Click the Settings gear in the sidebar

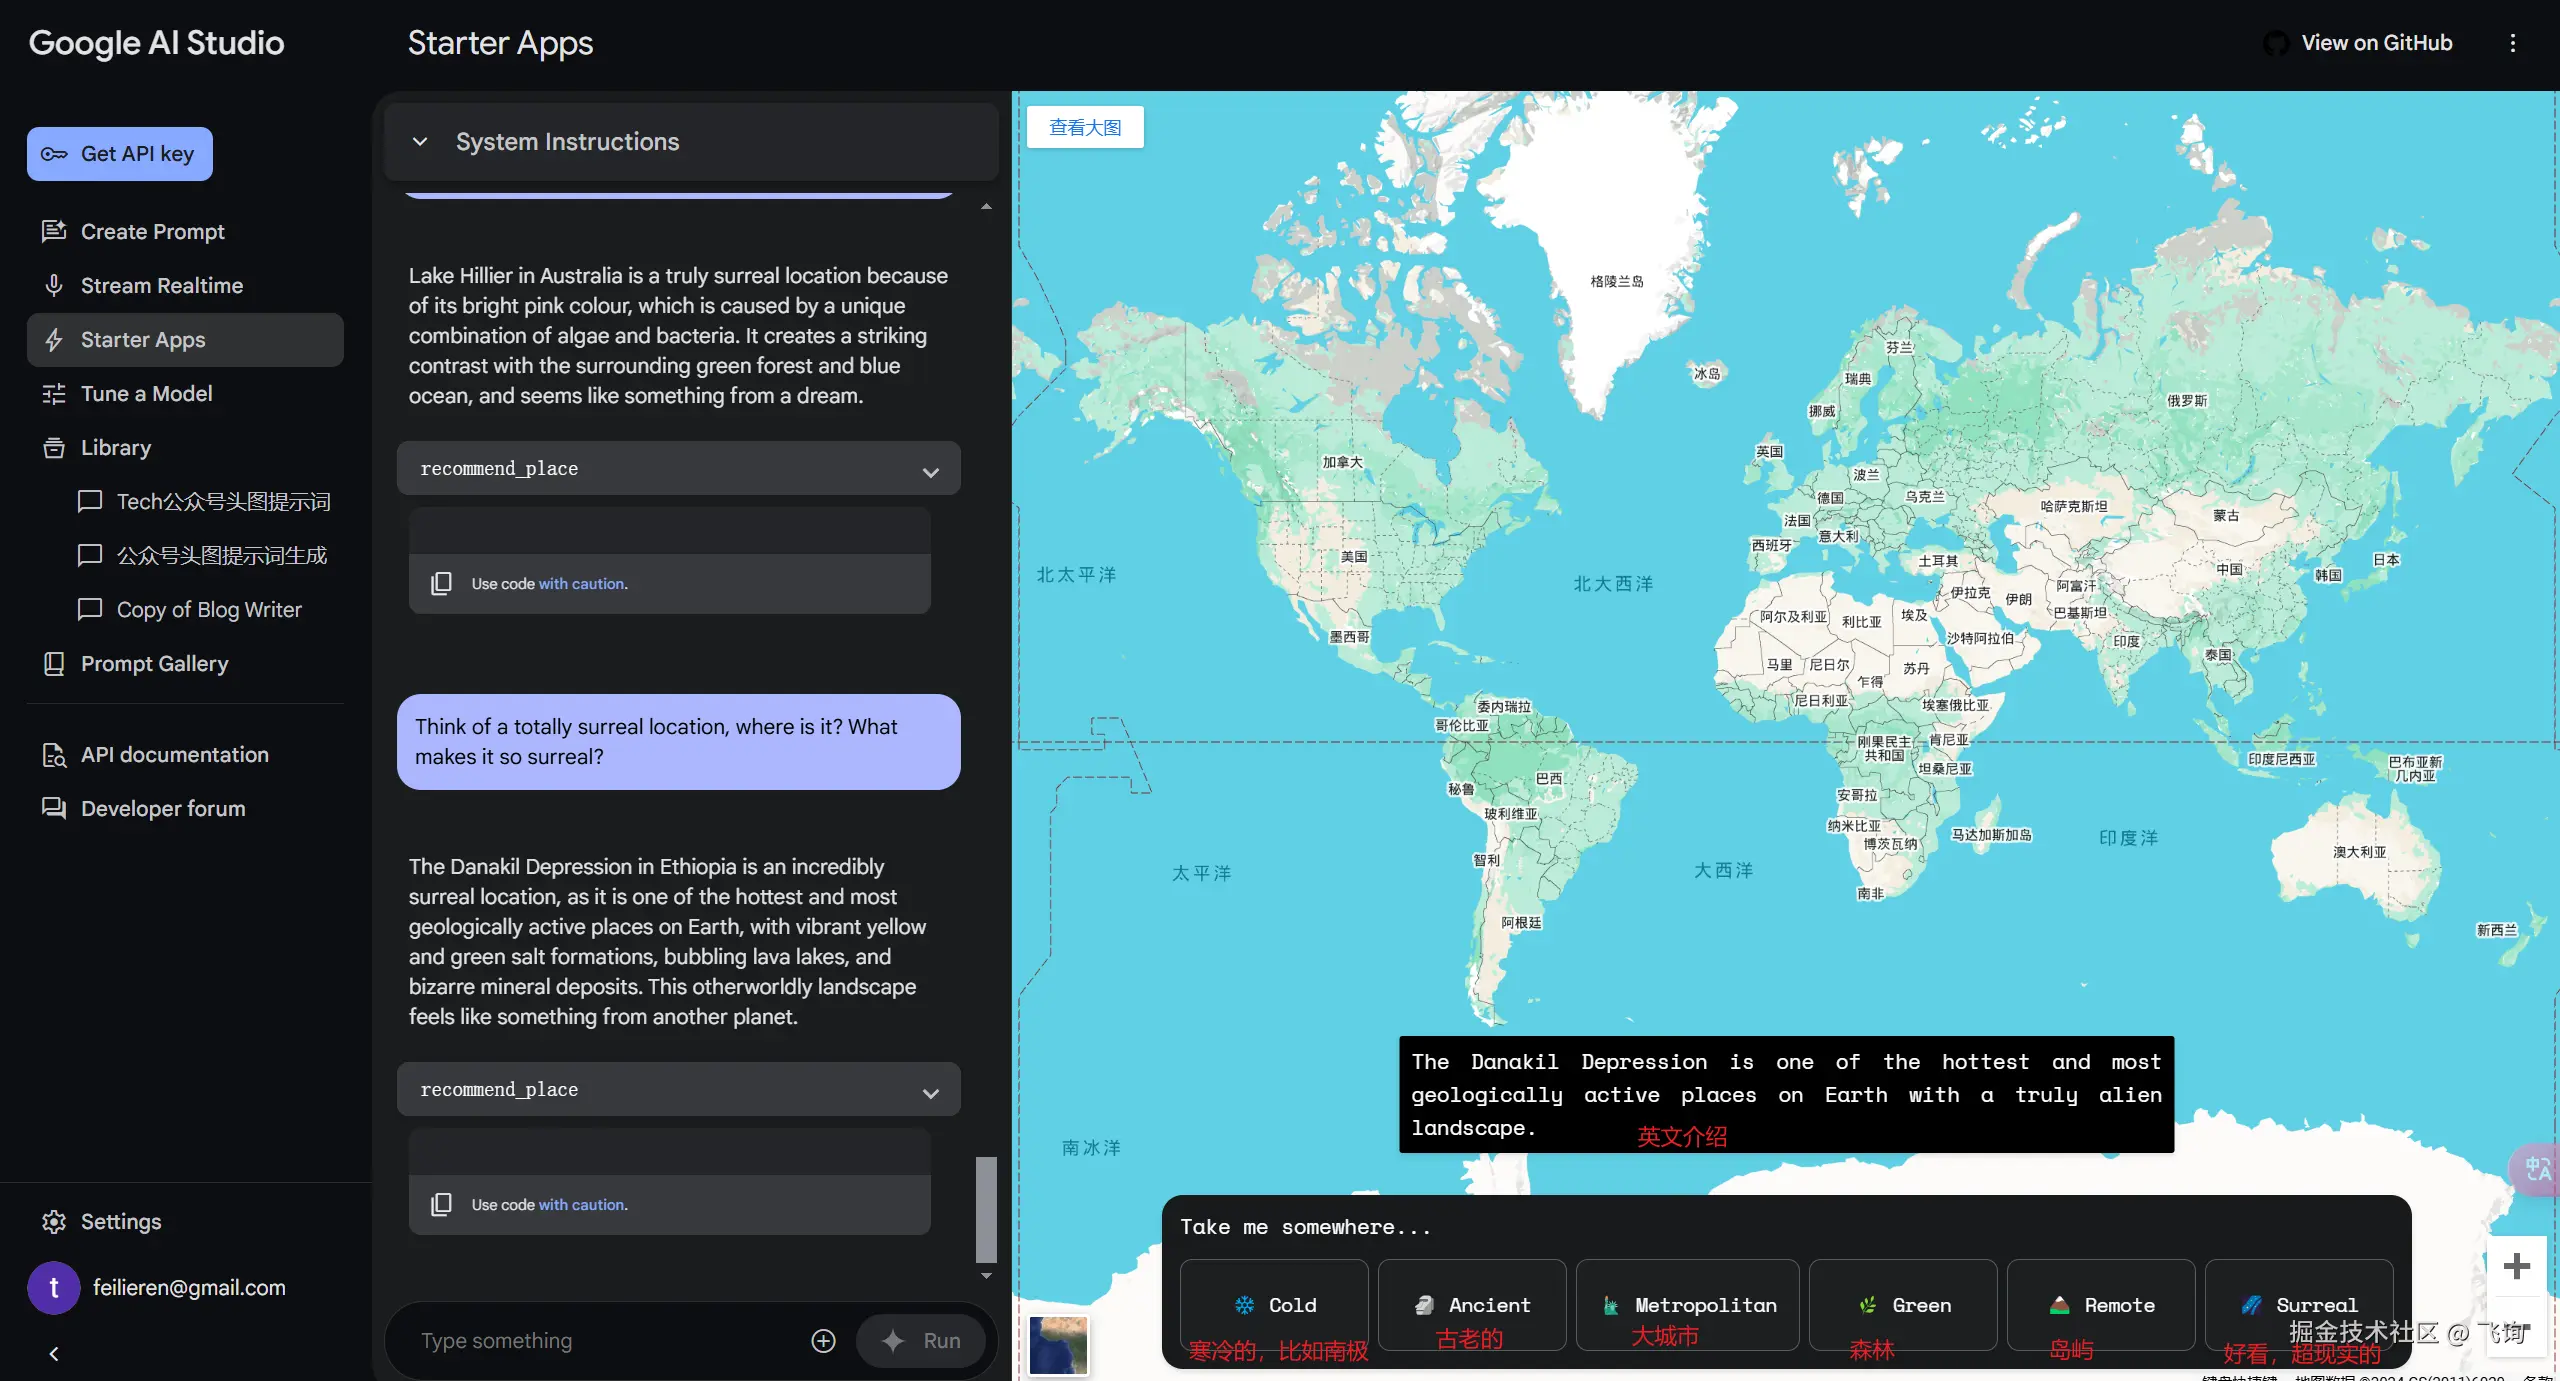54,1221
